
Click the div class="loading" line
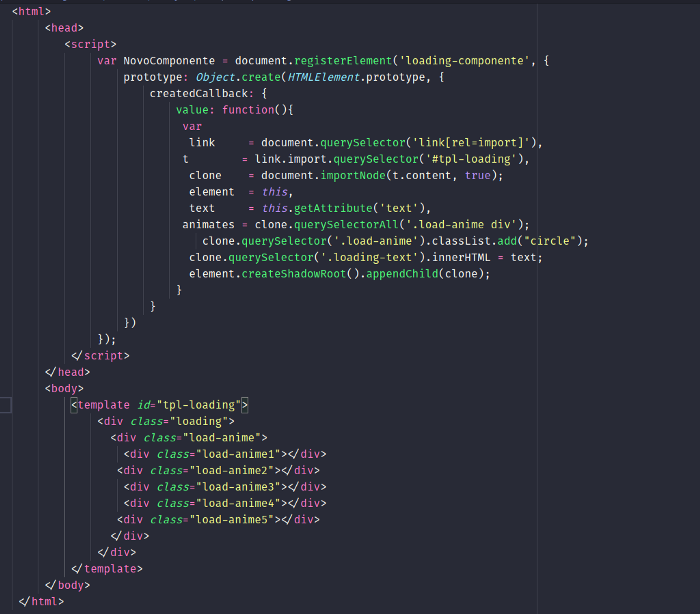[166, 422]
